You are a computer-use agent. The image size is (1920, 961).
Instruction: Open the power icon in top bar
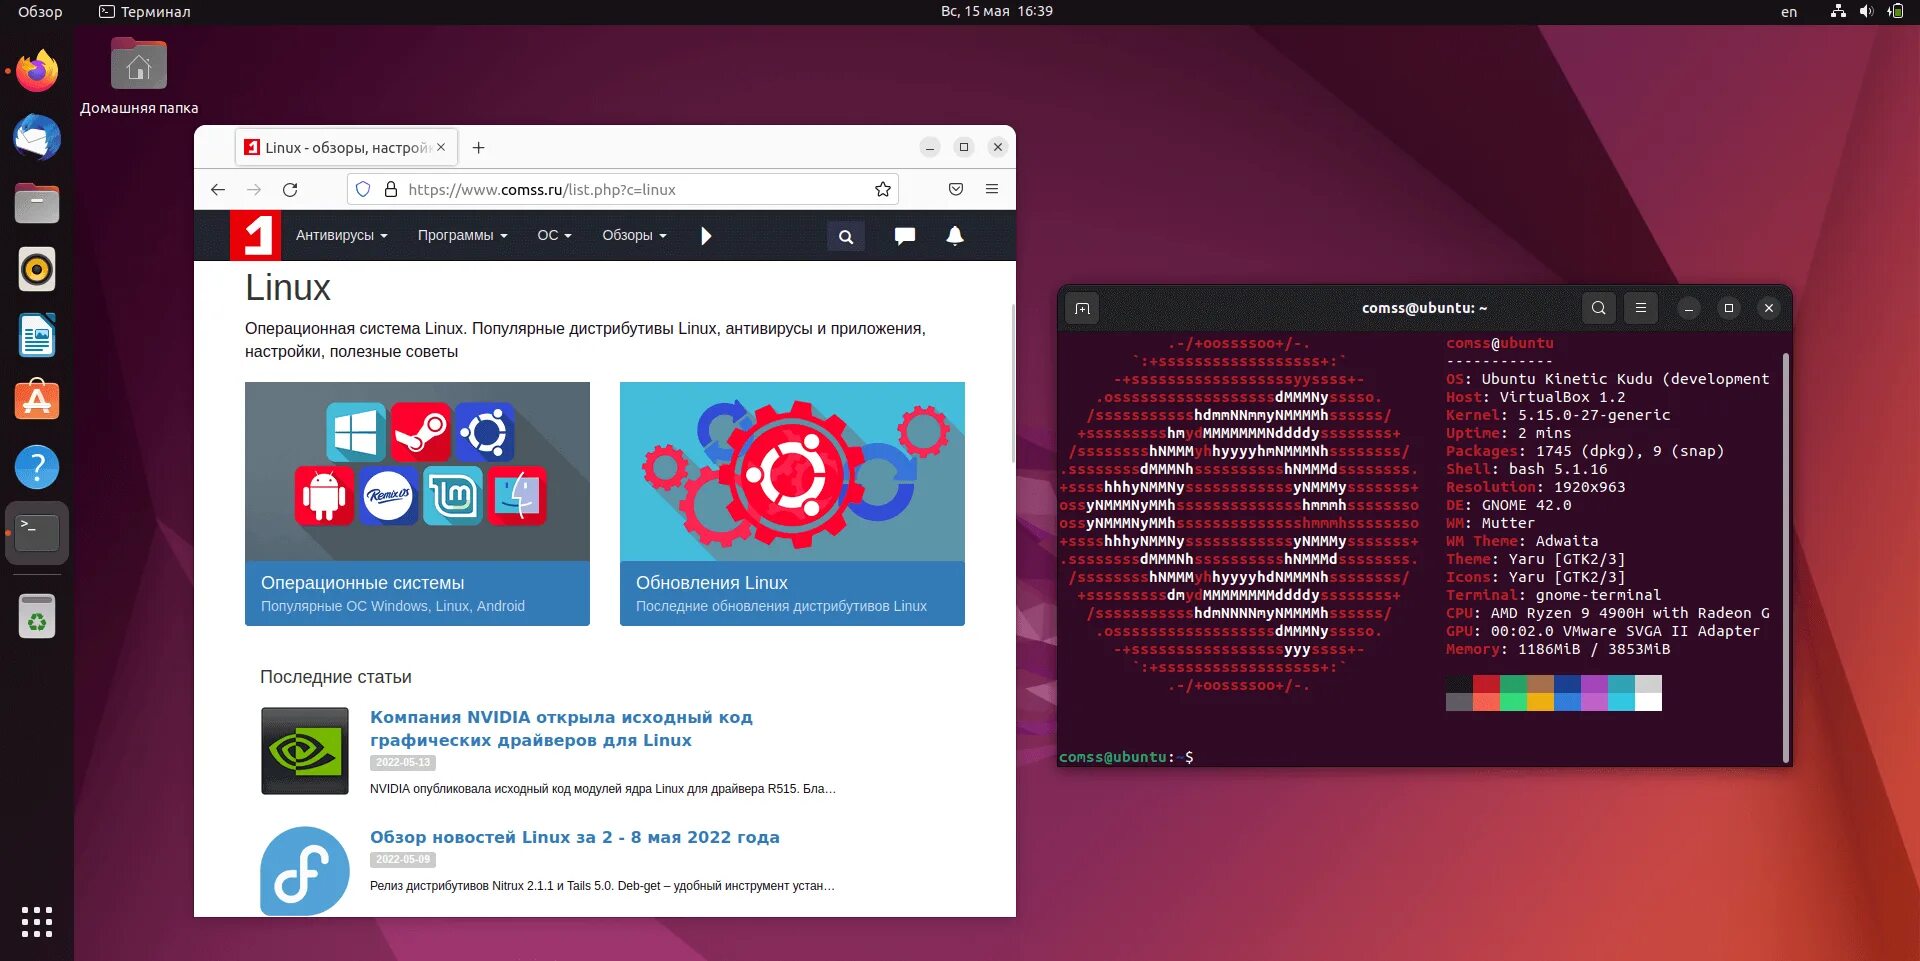1895,12
